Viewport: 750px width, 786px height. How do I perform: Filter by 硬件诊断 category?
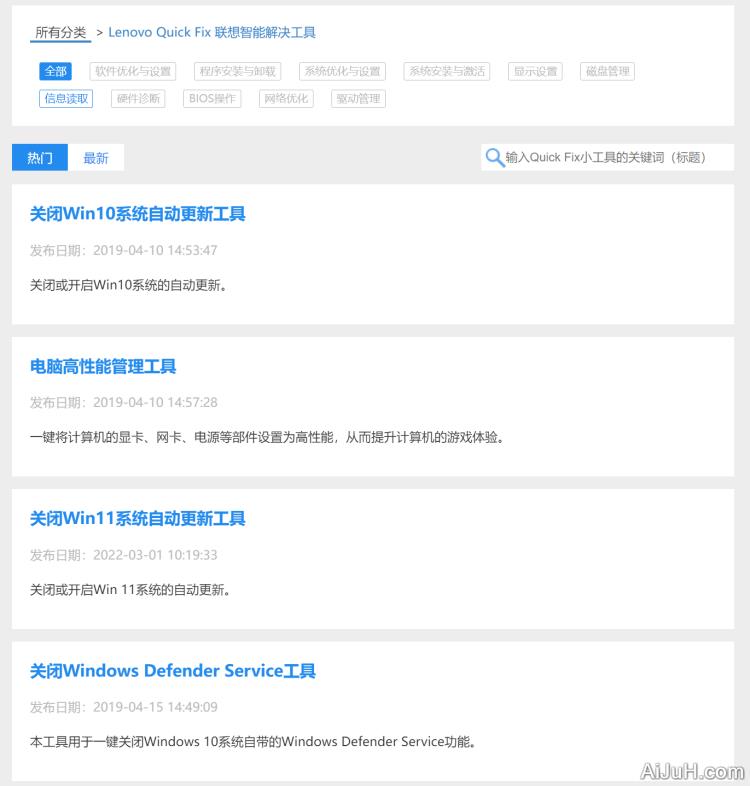[x=138, y=98]
